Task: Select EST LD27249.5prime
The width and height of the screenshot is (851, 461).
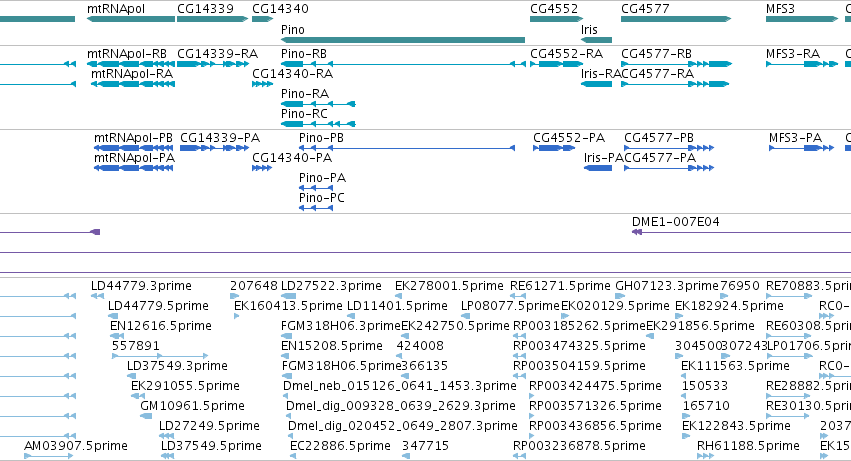Action: tap(167, 436)
